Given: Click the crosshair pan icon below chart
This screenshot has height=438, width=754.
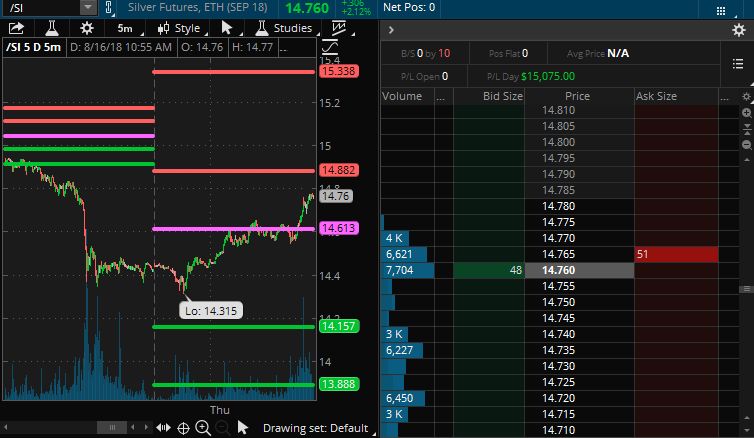Looking at the screenshot, I should click(184, 428).
